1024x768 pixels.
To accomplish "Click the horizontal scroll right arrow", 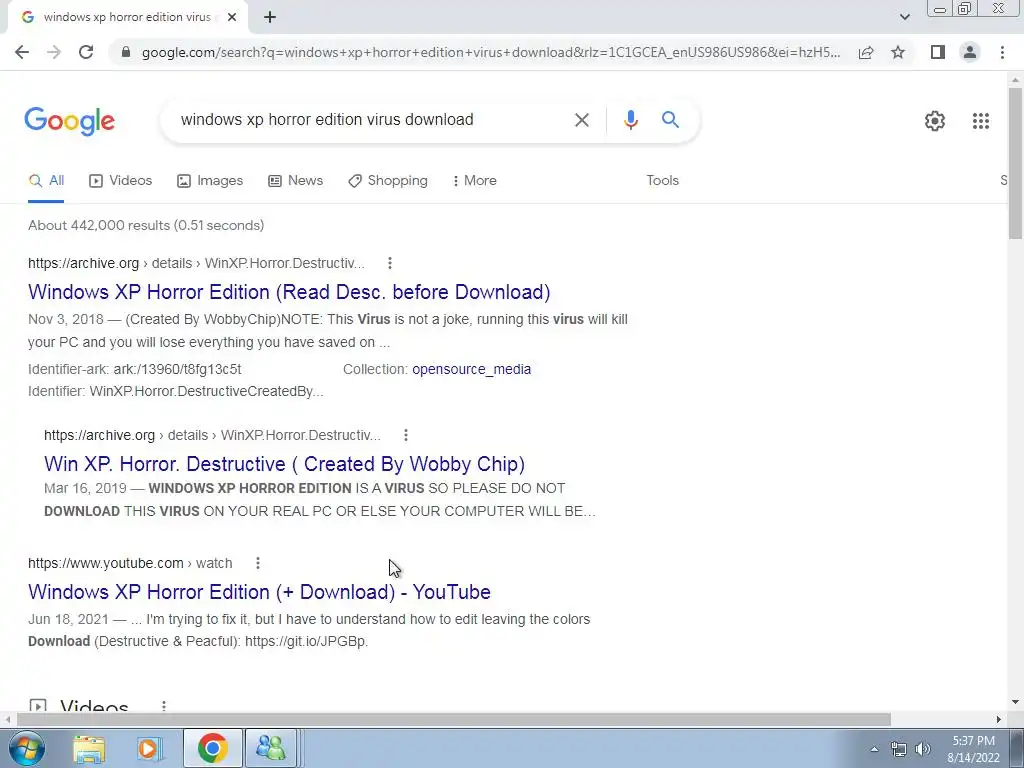I will (x=999, y=719).
